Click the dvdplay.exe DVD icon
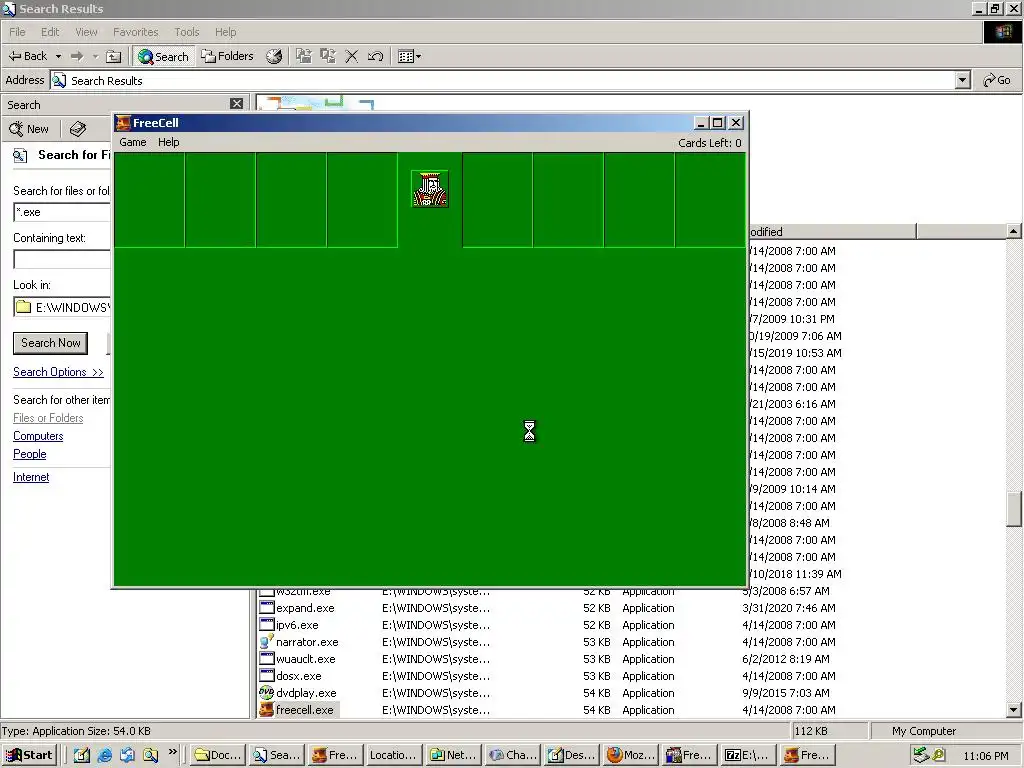Viewport: 1024px width, 768px height. (266, 693)
